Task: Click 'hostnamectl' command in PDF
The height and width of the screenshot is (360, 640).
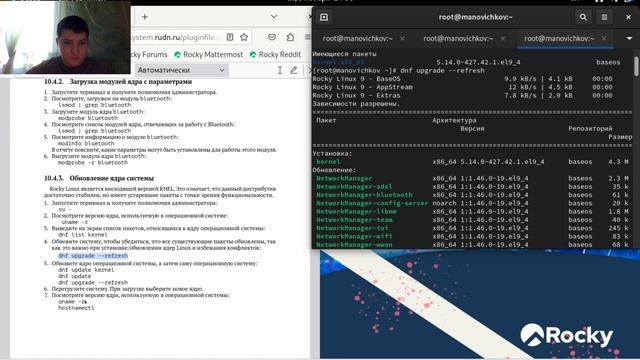Action: click(76, 308)
